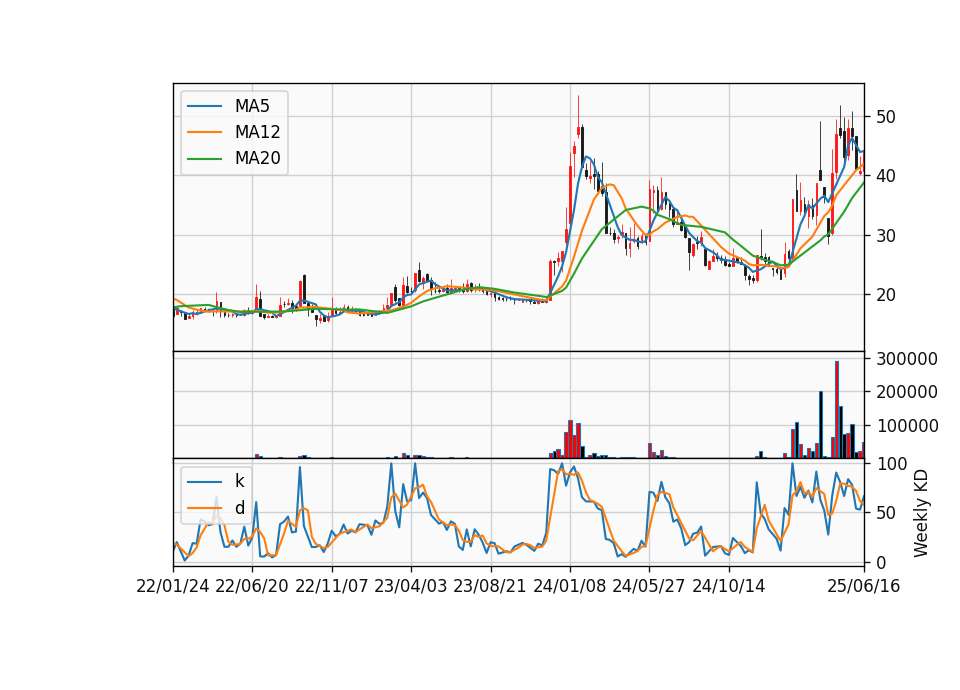960x690 pixels.
Task: Click the KD axis value 50
Action: tap(885, 513)
